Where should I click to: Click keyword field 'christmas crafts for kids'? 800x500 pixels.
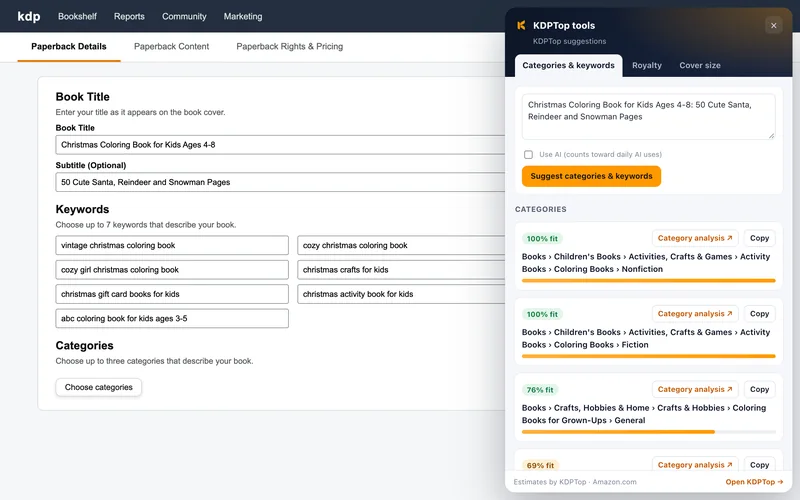(x=401, y=270)
